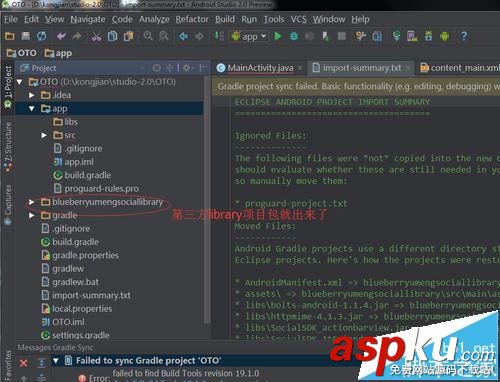Navigate back with the left arrow icon
The height and width of the screenshot is (382, 500).
point(183,36)
